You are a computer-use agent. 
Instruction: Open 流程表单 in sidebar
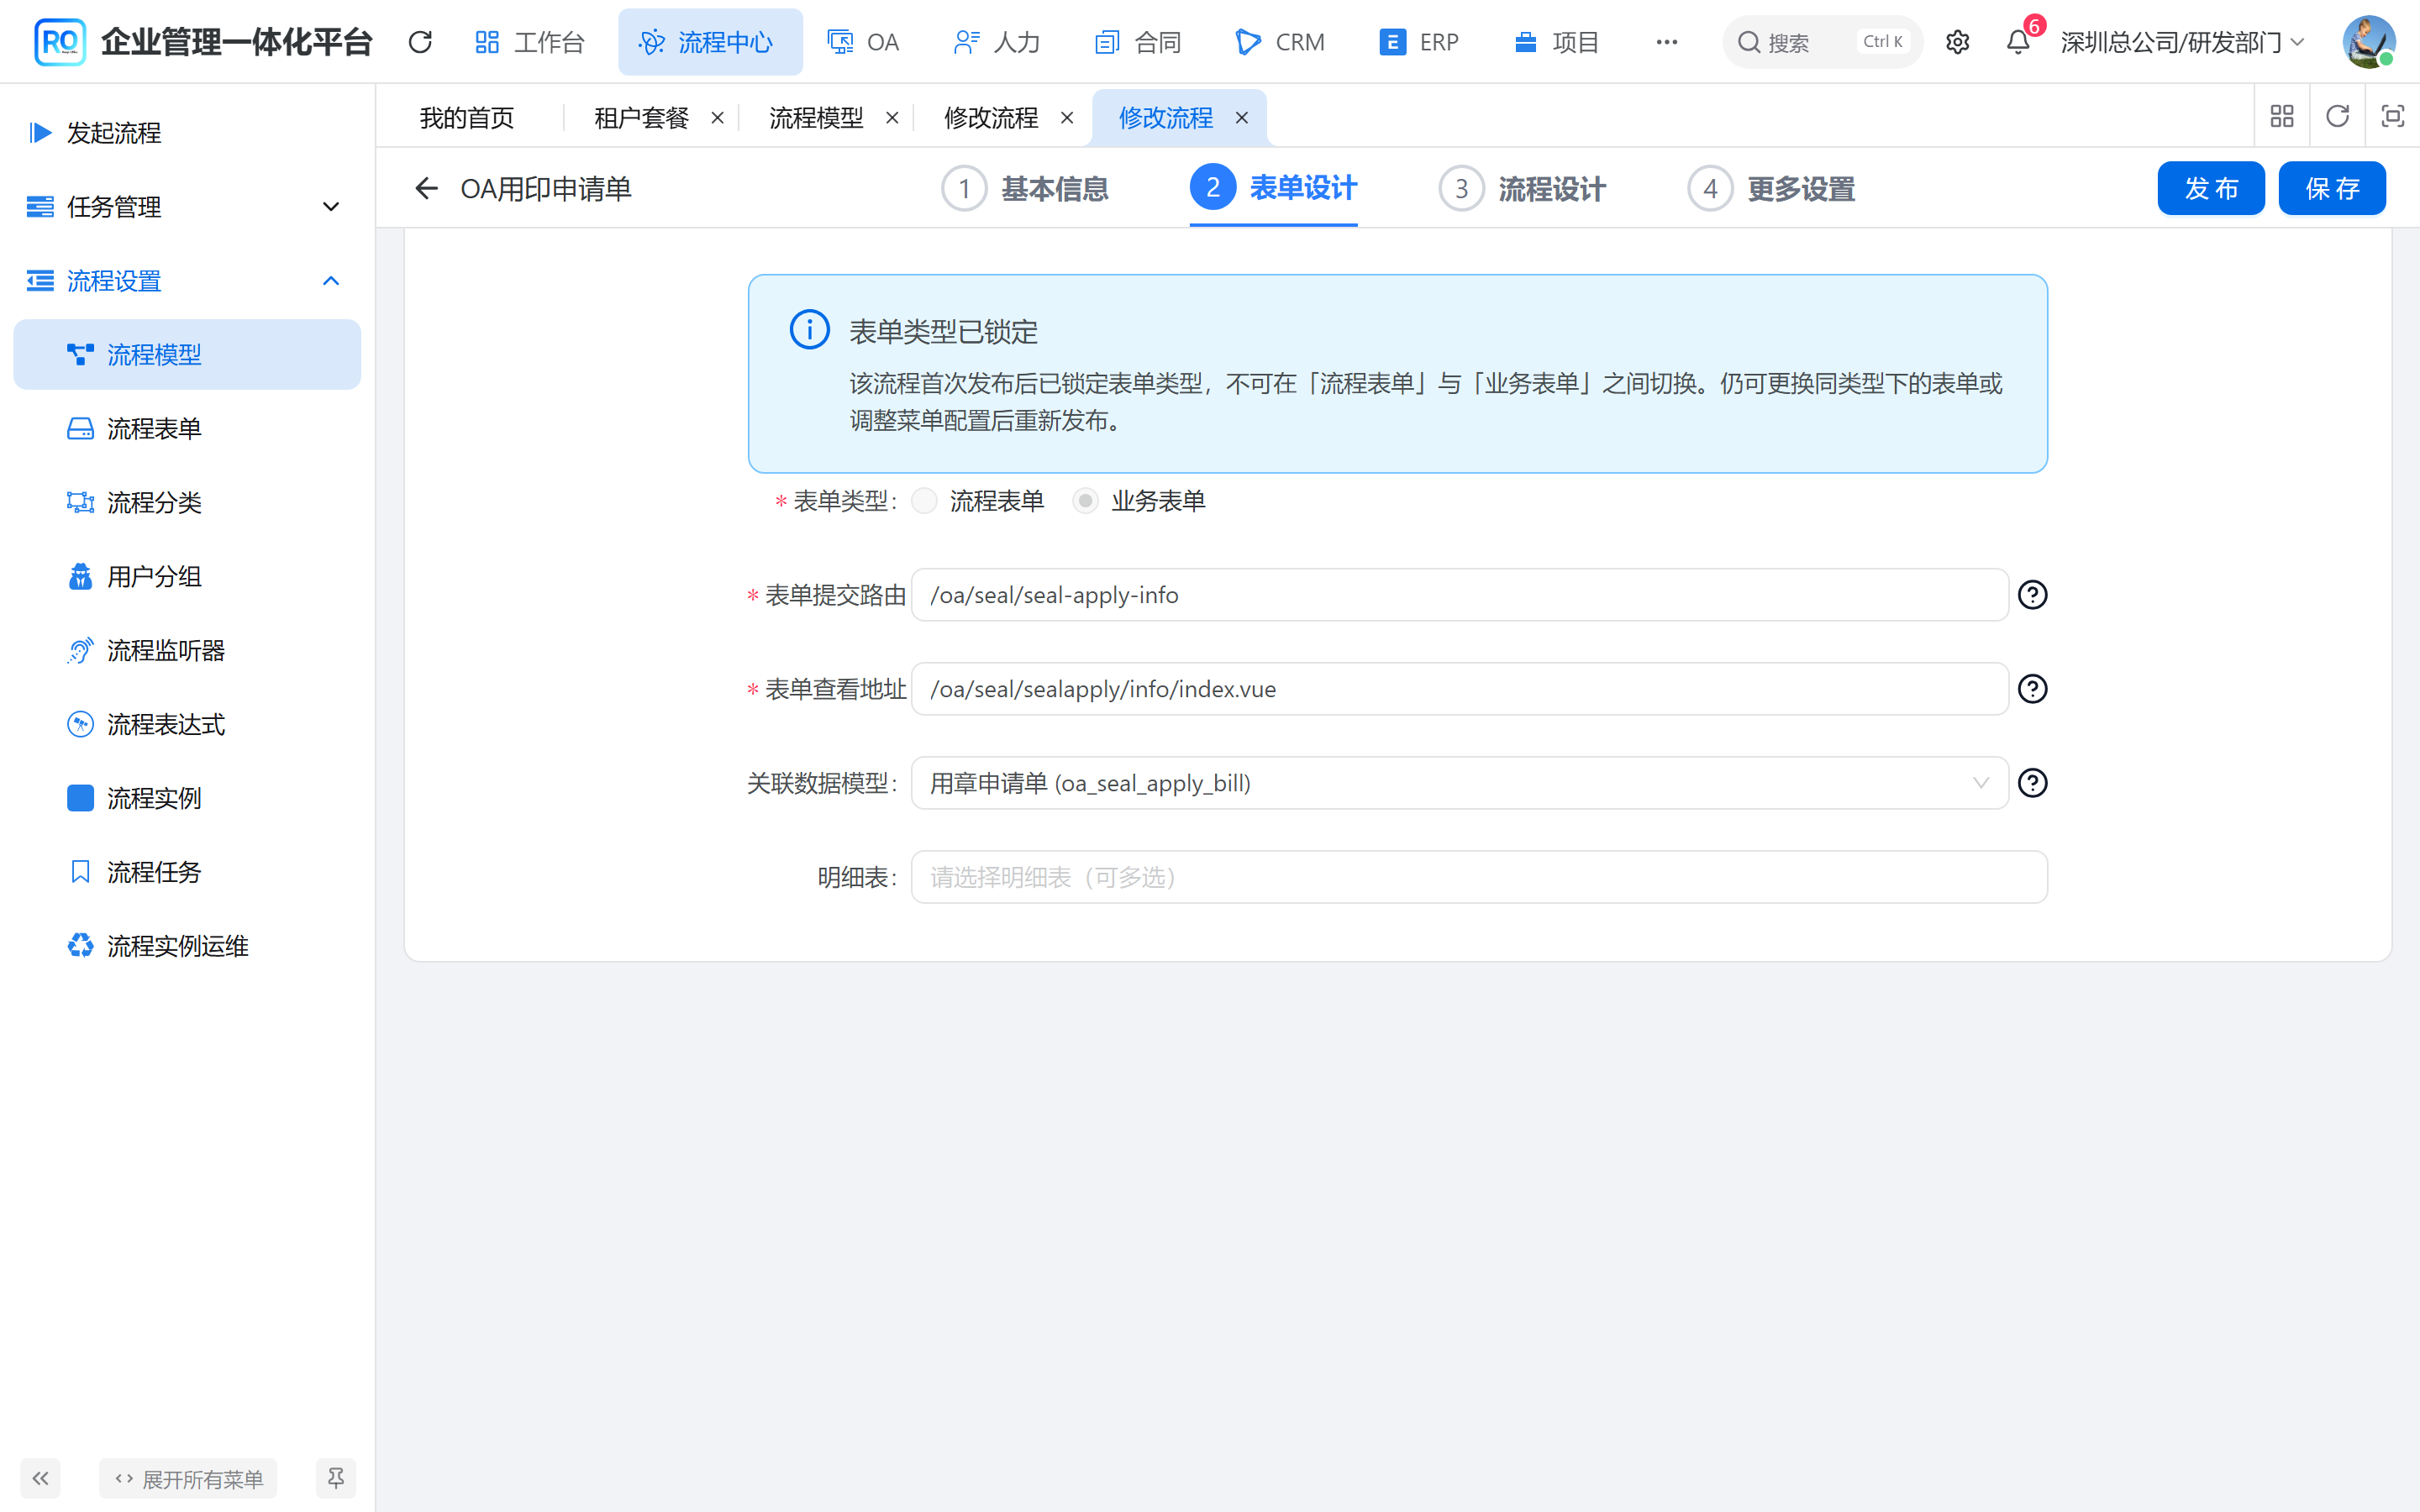[187, 429]
